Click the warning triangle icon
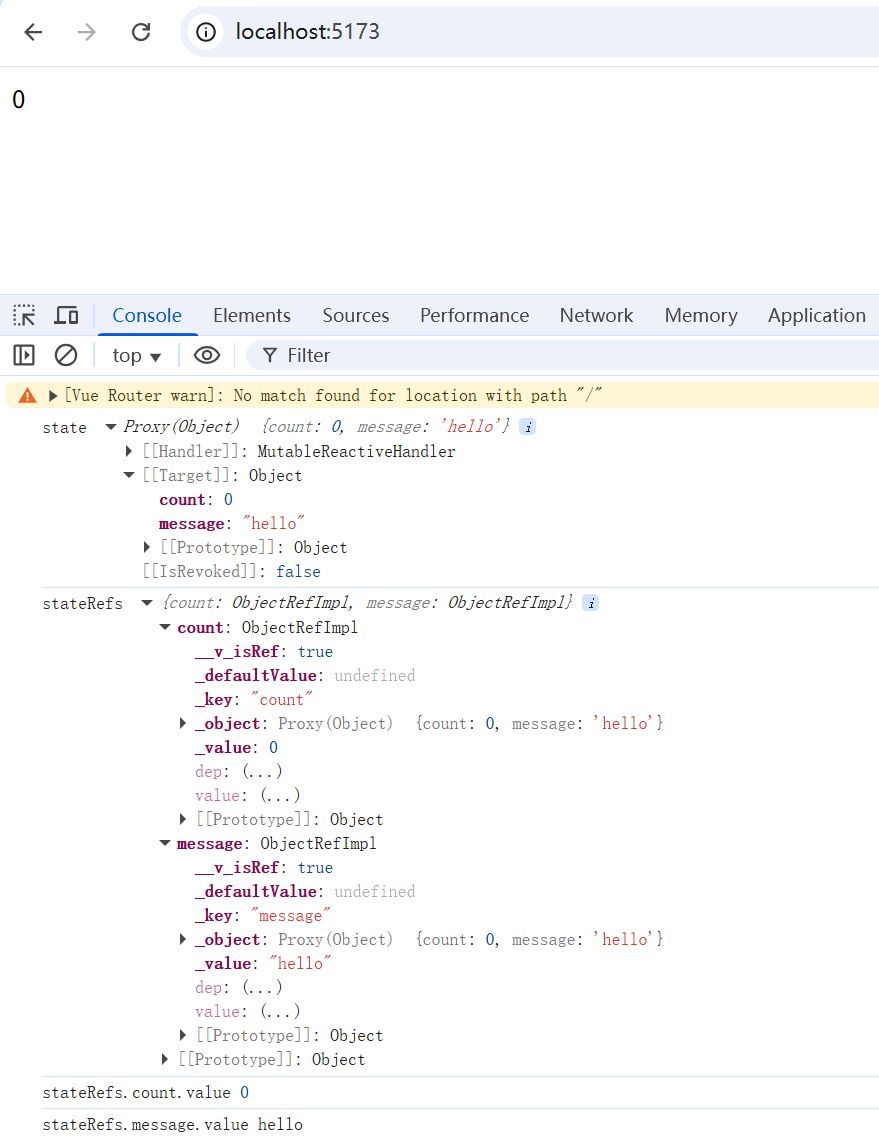Image resolution: width=879 pixels, height=1143 pixels. click(28, 396)
